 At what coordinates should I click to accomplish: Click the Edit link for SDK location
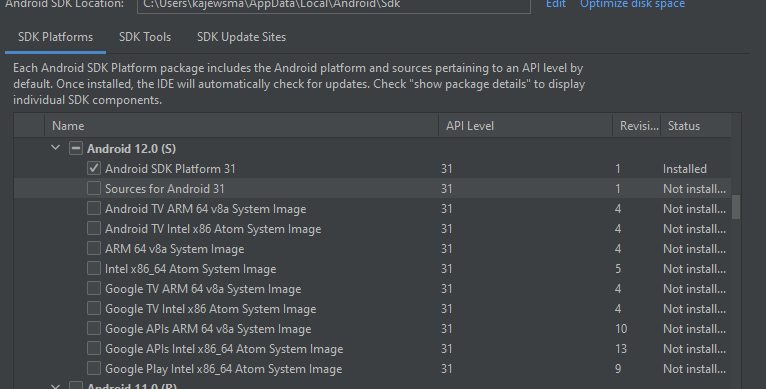[x=556, y=4]
